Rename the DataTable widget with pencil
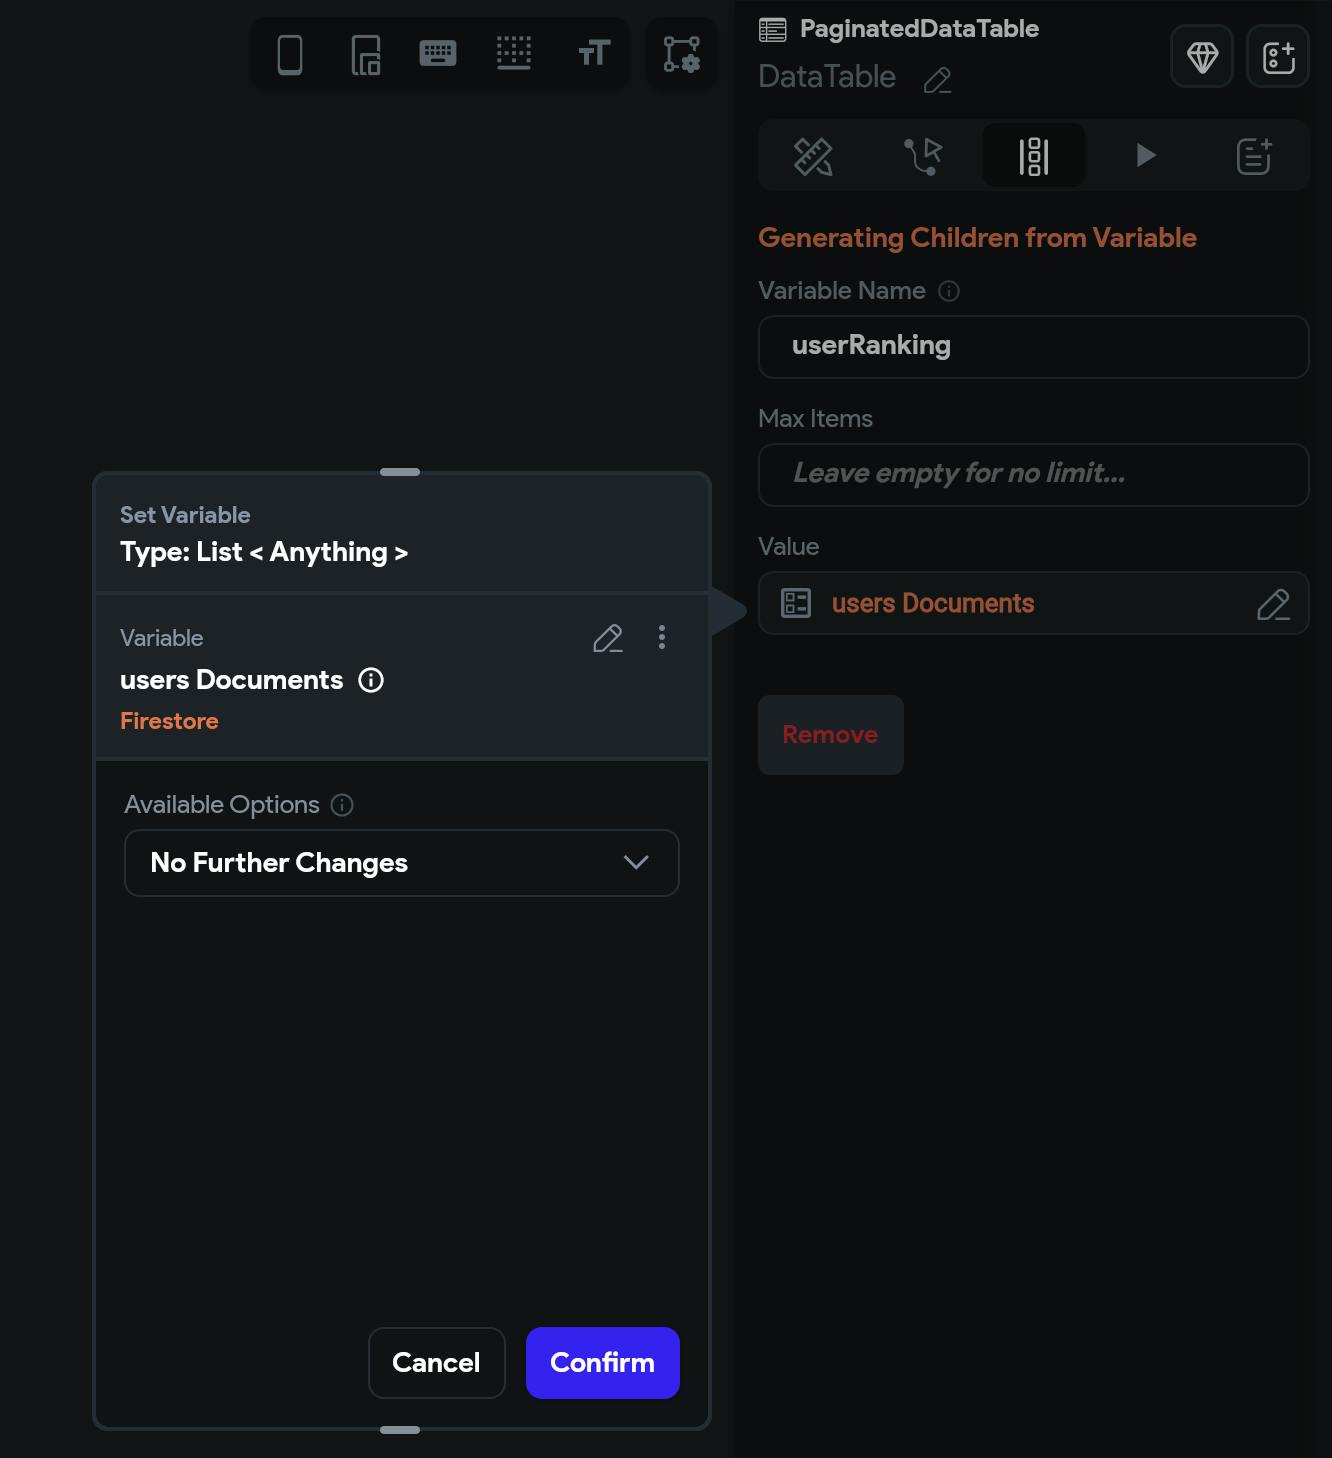The height and width of the screenshot is (1458, 1332). (x=937, y=80)
